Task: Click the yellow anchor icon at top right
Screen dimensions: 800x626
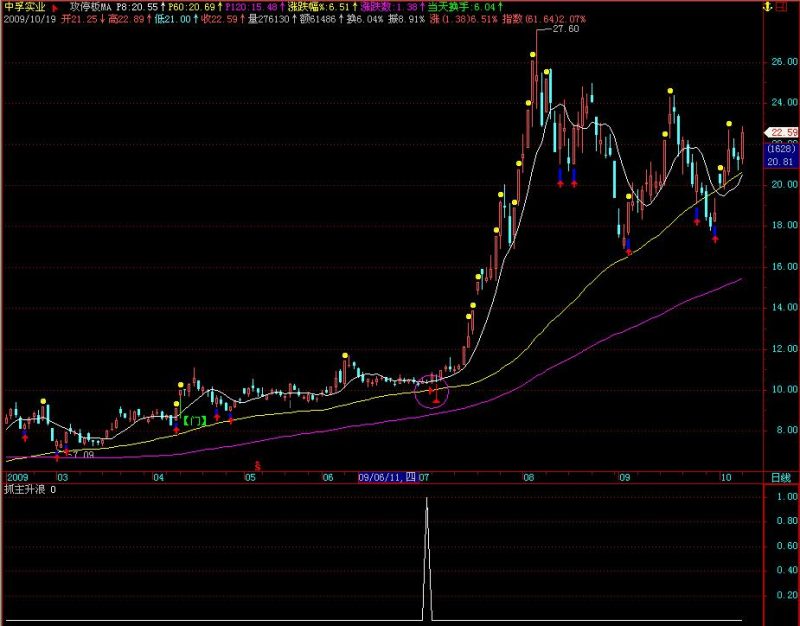Action: click(x=766, y=7)
